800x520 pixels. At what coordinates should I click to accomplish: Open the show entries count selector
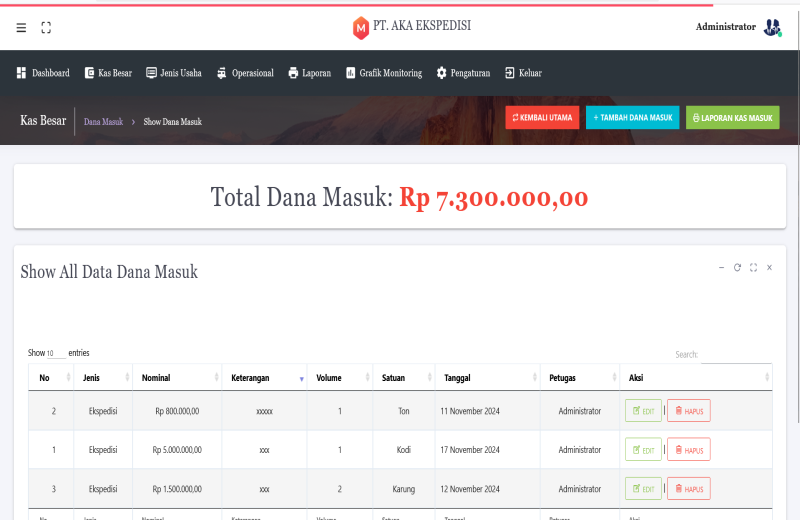[x=56, y=353]
